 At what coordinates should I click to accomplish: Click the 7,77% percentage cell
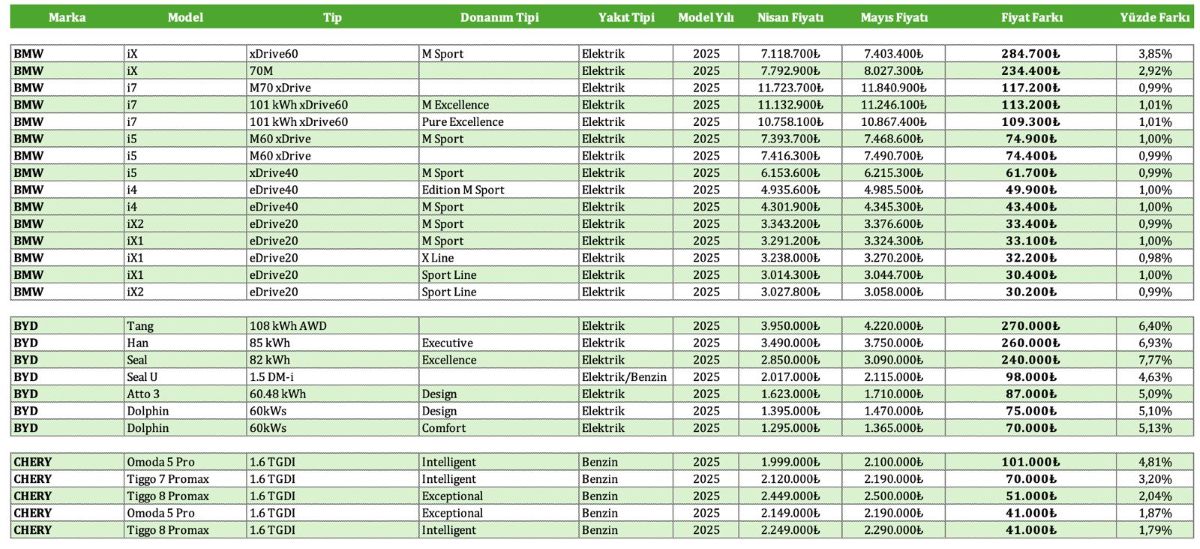pos(1154,360)
